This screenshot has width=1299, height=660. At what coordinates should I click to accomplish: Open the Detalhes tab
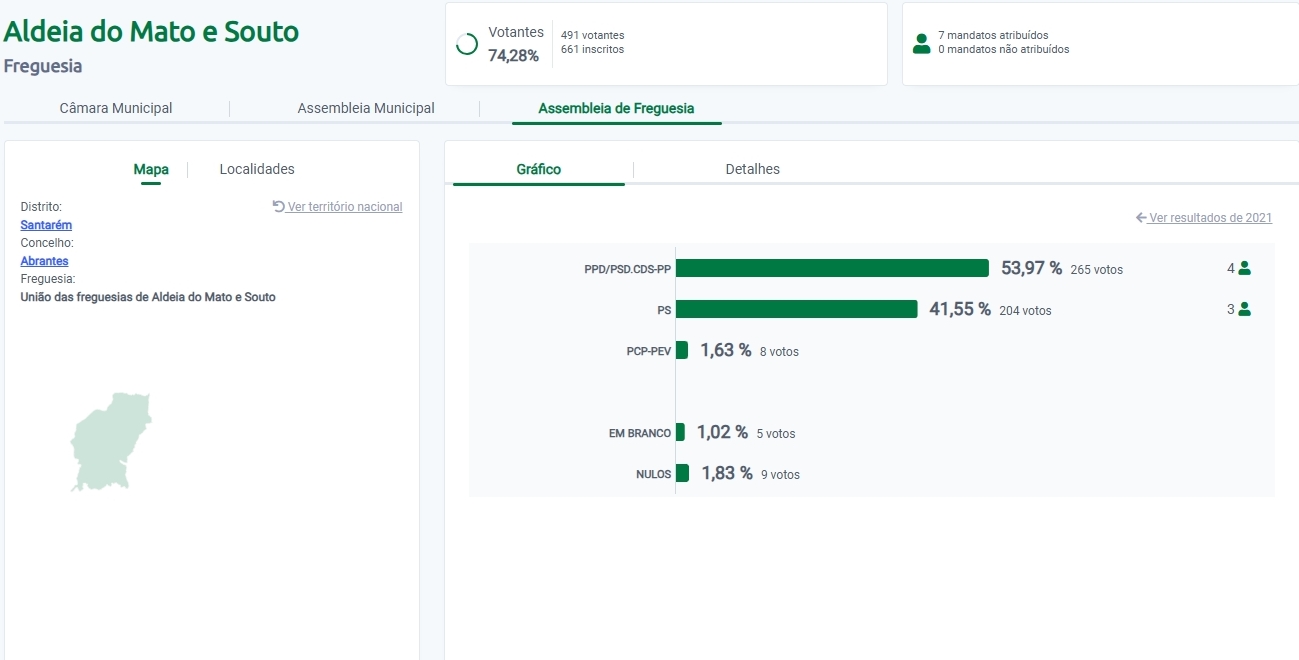pos(752,169)
